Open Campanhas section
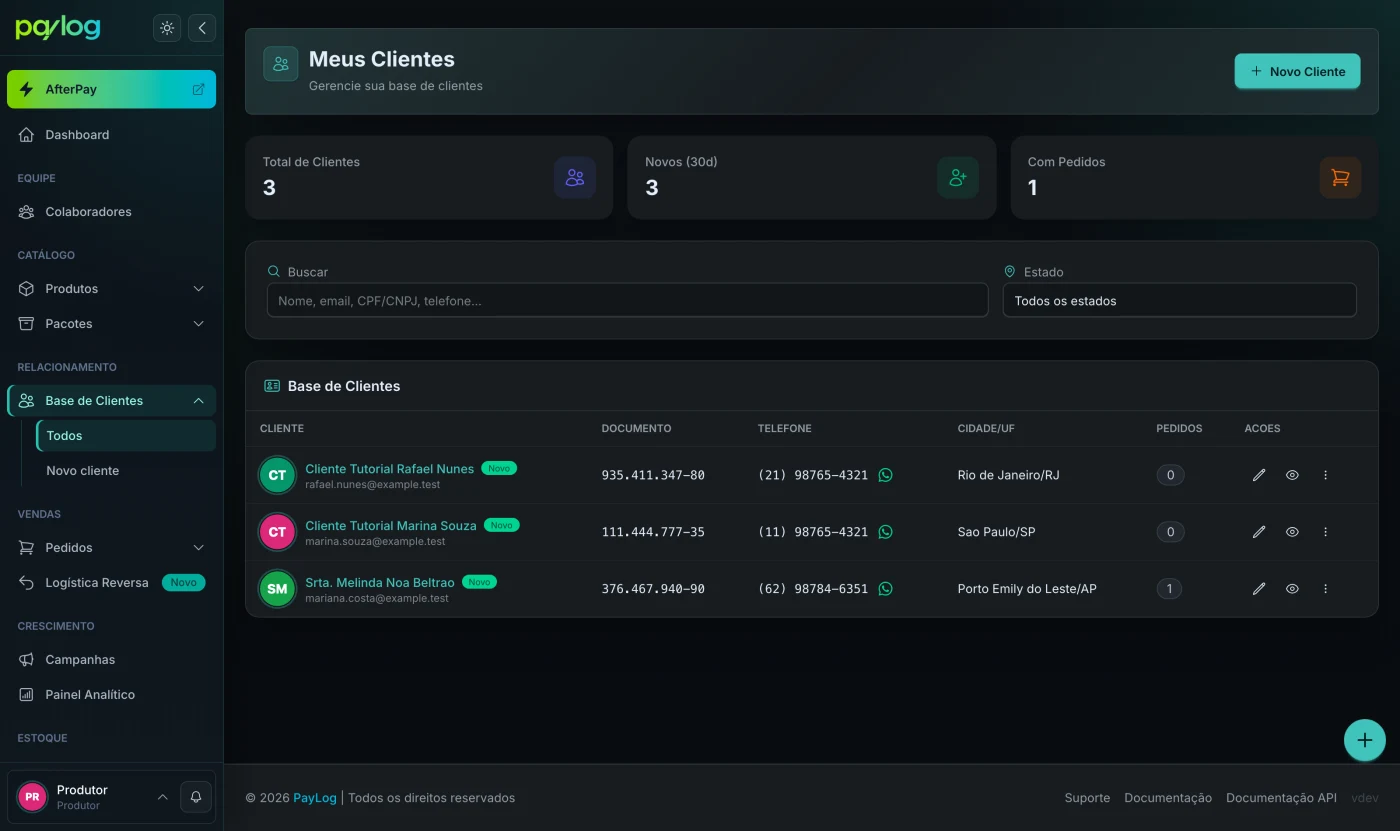The image size is (1400, 831). click(111, 660)
